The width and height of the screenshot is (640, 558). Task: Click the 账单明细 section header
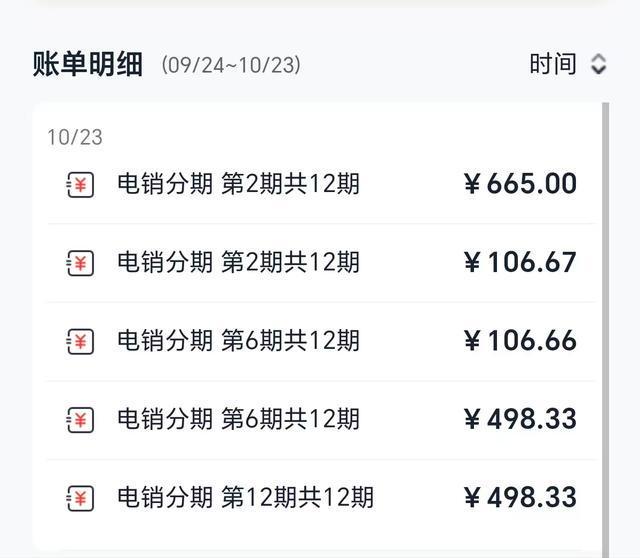point(90,65)
